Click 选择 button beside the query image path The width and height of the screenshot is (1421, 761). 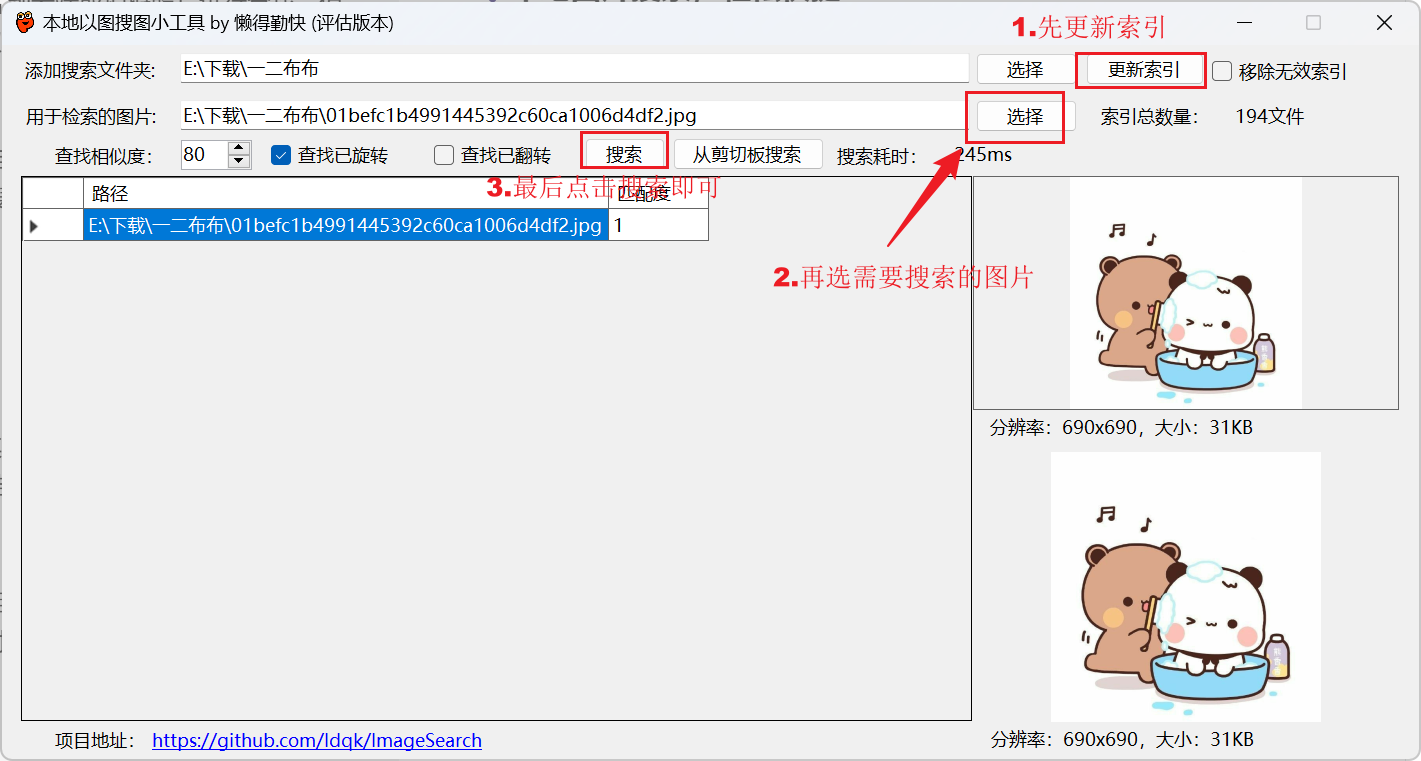pos(1025,117)
